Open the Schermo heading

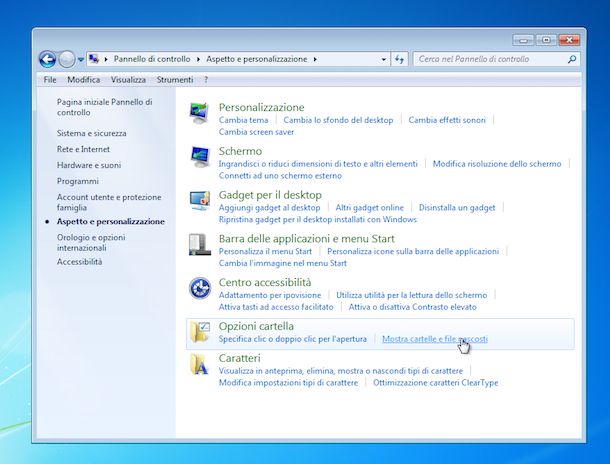pos(240,151)
